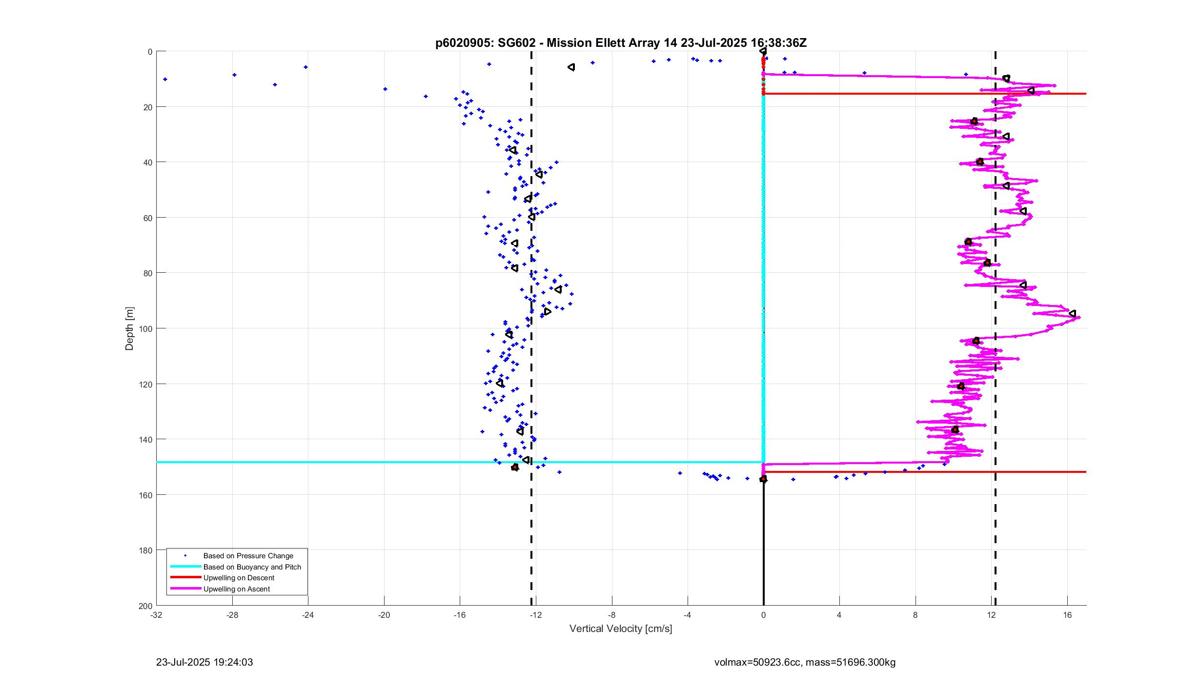
Task: Select the 'Vertical Velocity [cm/s]' x-axis label
Action: [621, 629]
